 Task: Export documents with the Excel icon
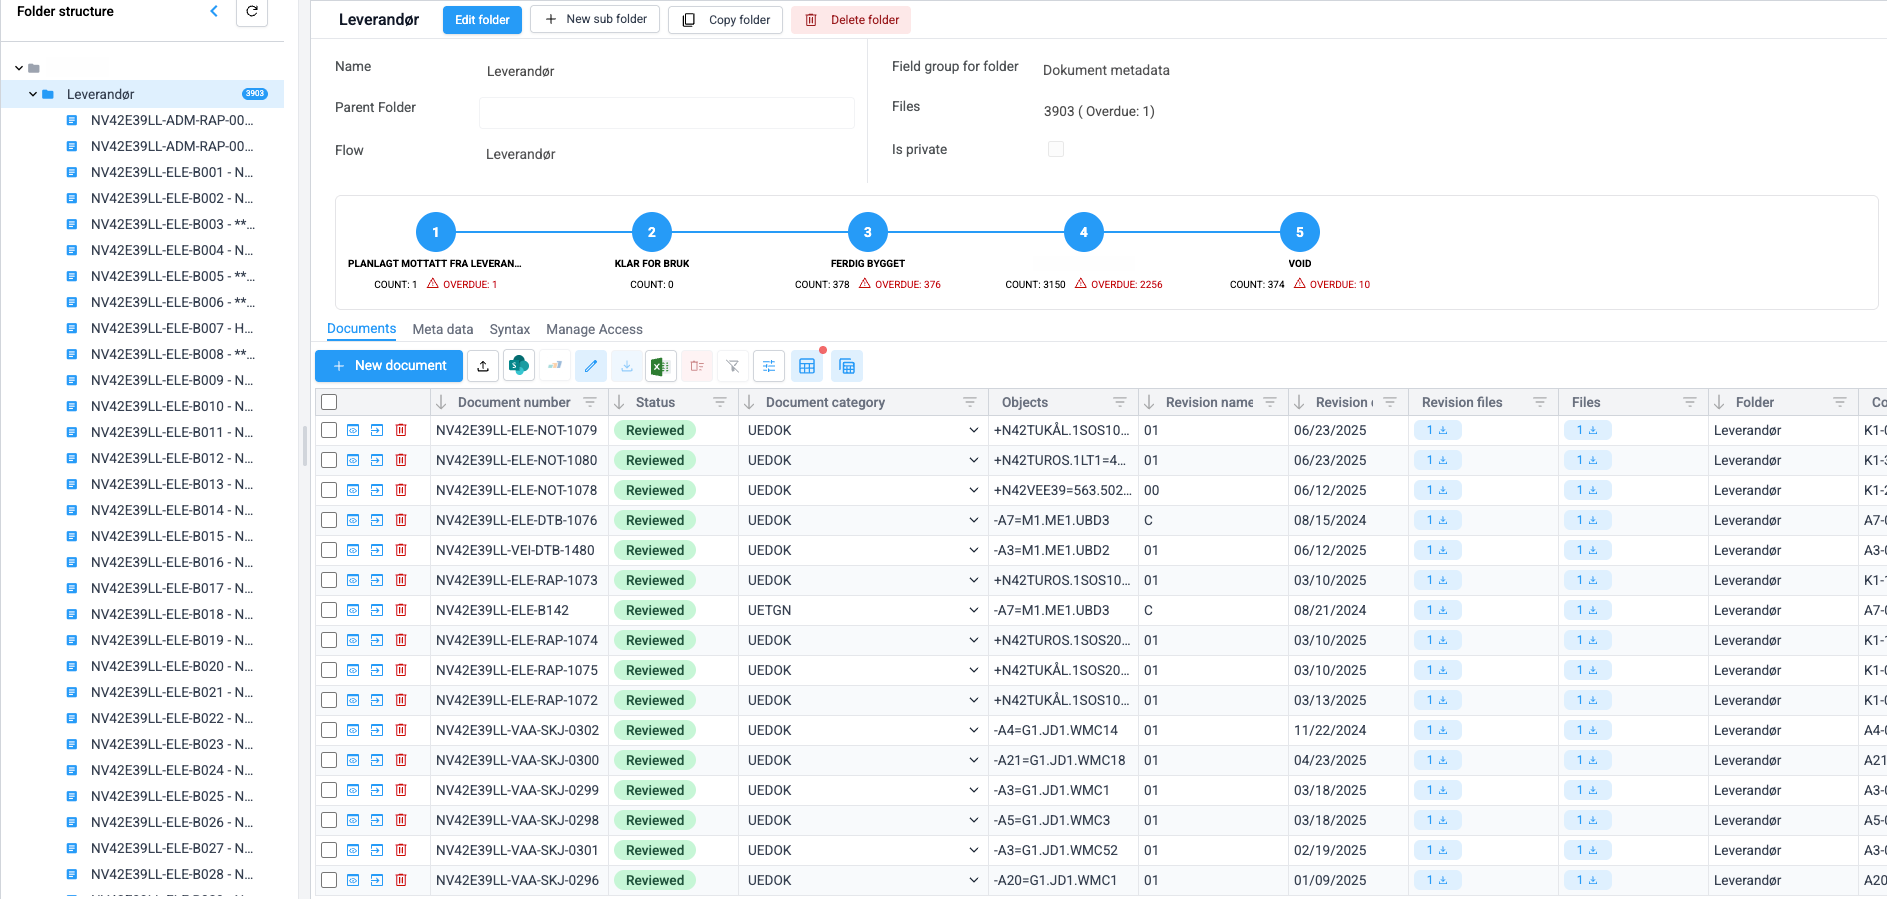(x=661, y=366)
